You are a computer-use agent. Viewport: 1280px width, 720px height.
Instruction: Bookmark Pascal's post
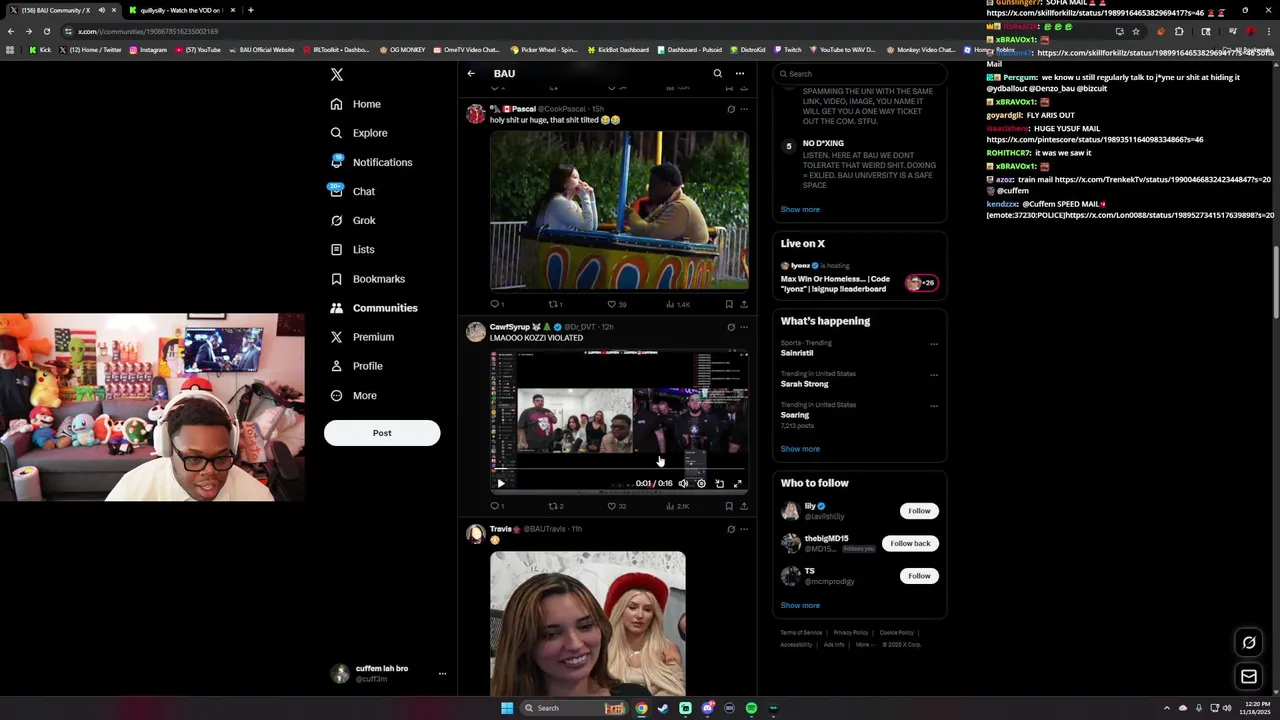coord(729,304)
